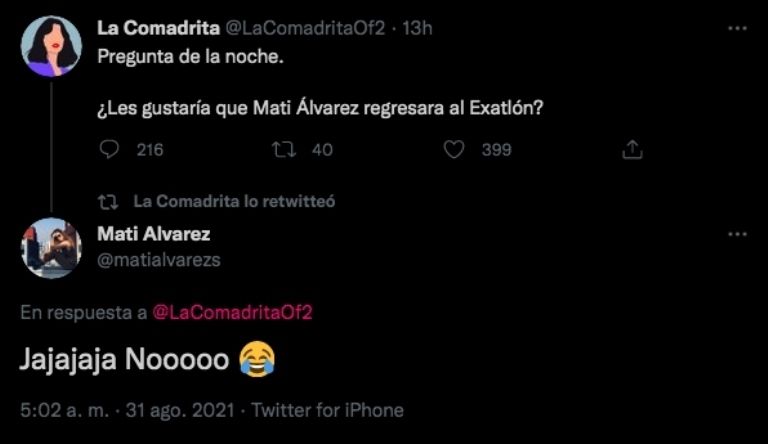This screenshot has height=444, width=768.
Task: Click the 'La Comadrita lo retwitteó' label
Action: coord(233,201)
